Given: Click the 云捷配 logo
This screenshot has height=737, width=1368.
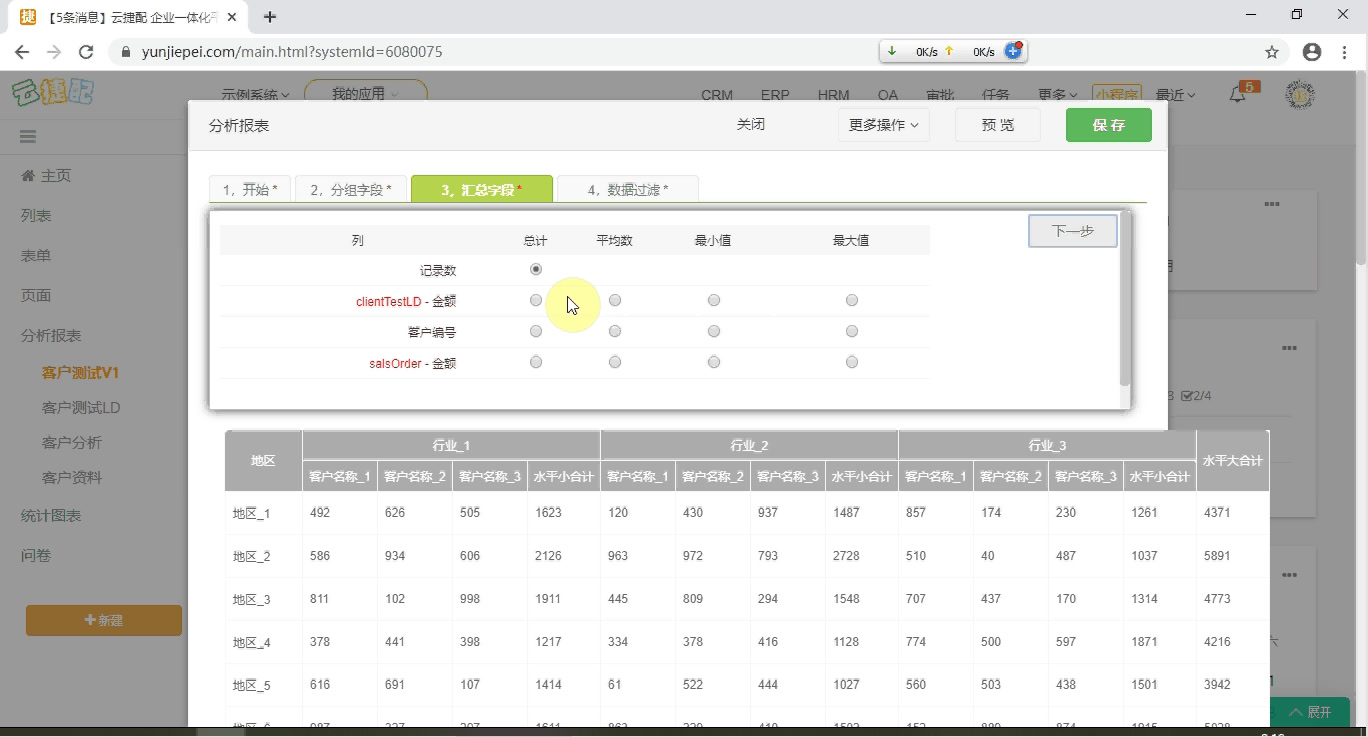Looking at the screenshot, I should click(53, 93).
